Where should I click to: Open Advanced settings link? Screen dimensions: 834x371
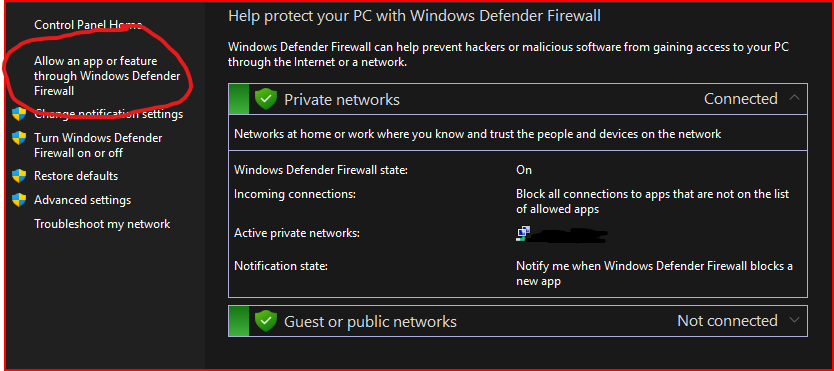(82, 200)
